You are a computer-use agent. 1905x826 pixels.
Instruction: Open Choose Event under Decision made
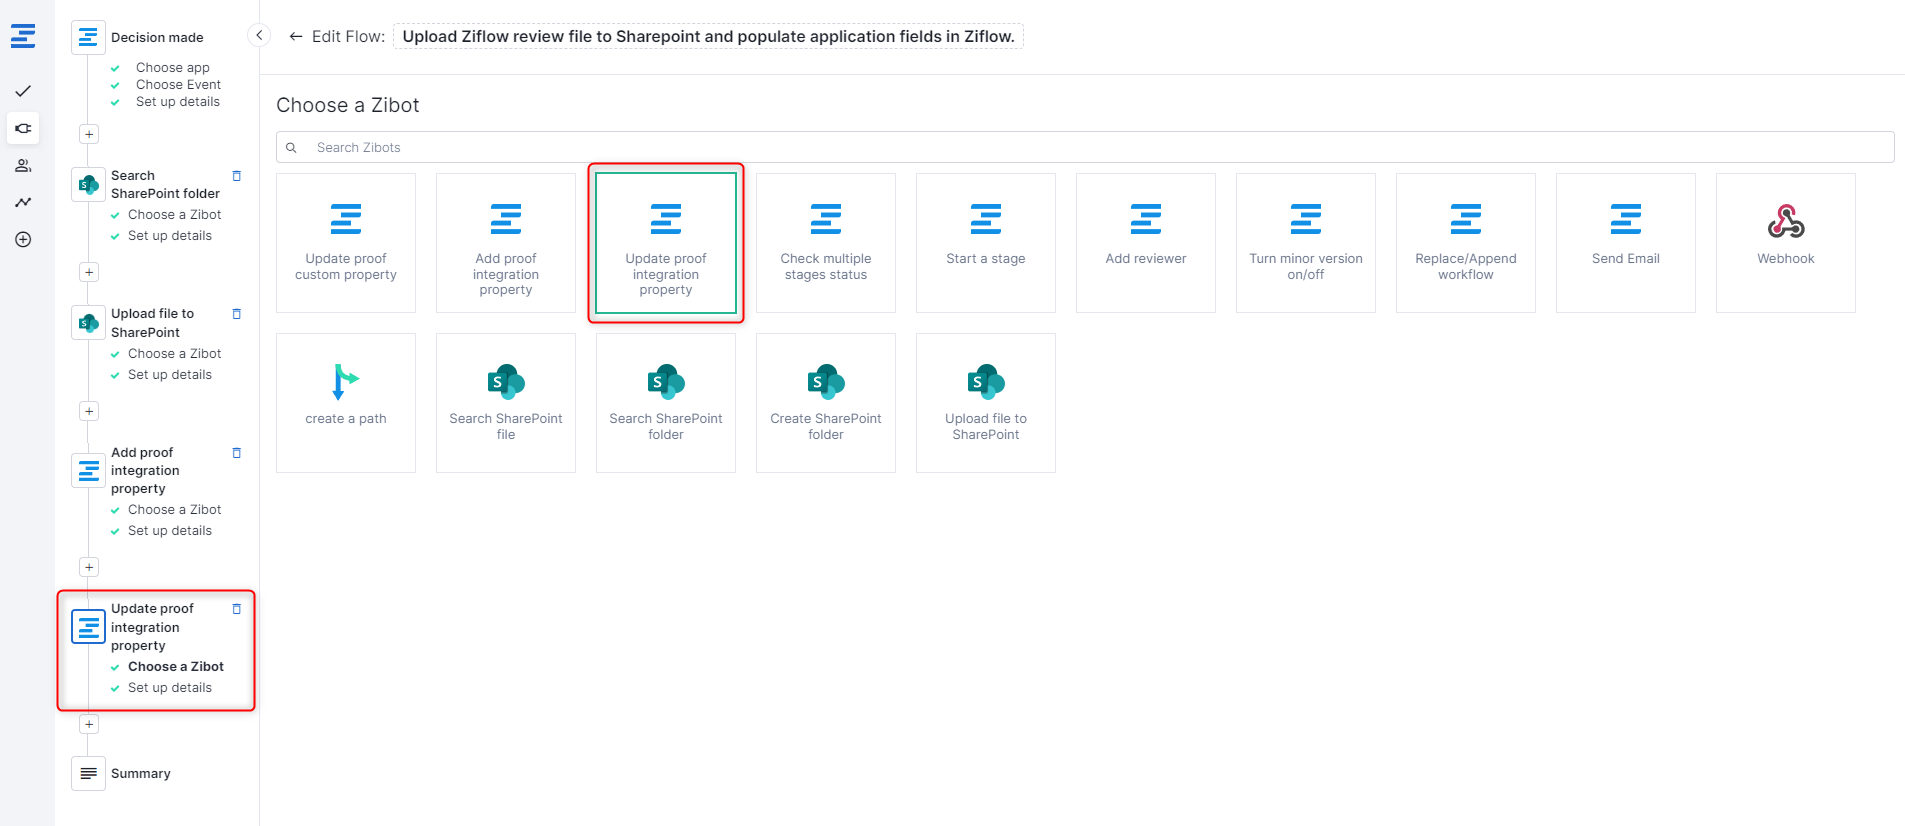[x=178, y=85]
